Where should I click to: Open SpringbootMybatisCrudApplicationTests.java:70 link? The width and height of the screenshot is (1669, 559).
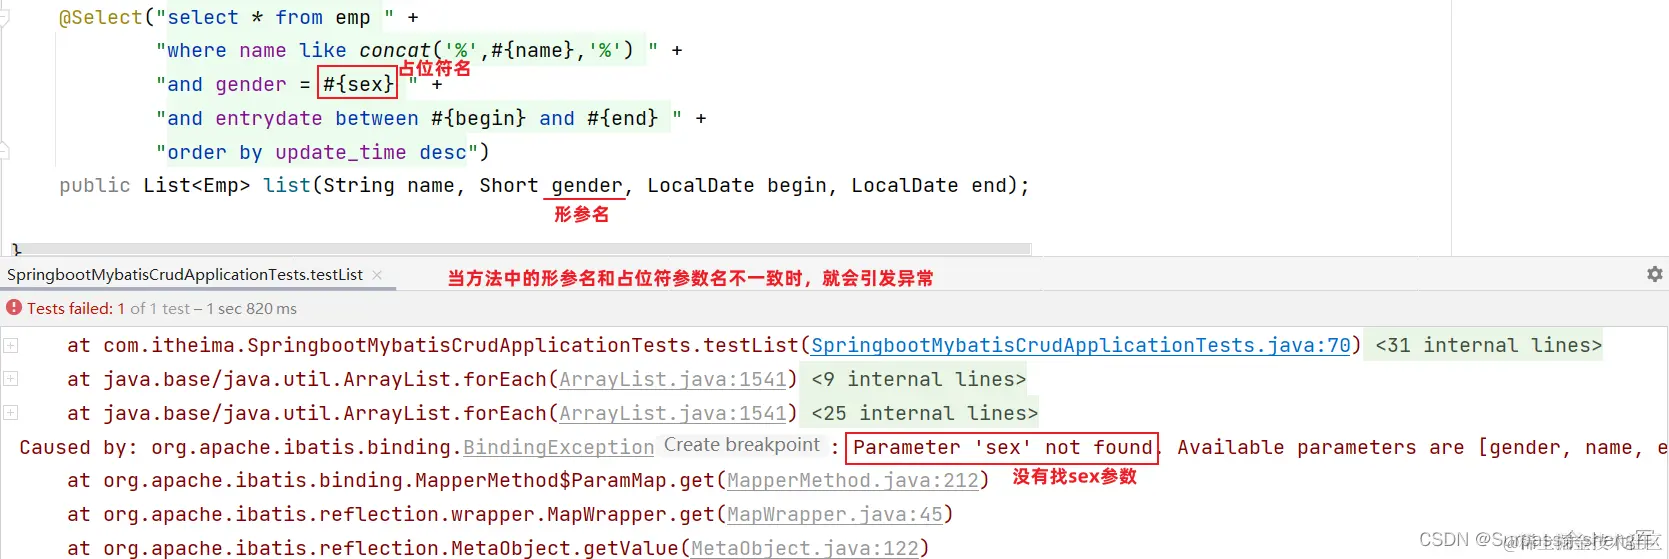click(1081, 345)
